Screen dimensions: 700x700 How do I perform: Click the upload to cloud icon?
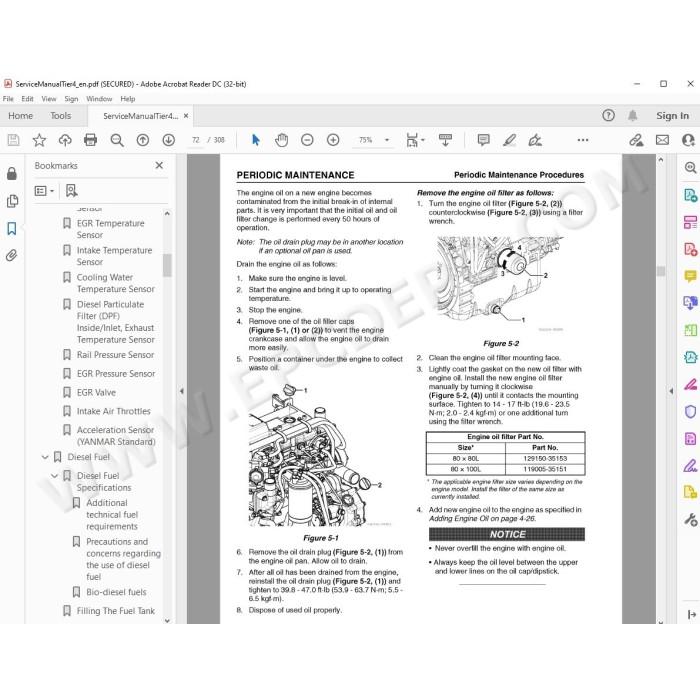pos(65,140)
